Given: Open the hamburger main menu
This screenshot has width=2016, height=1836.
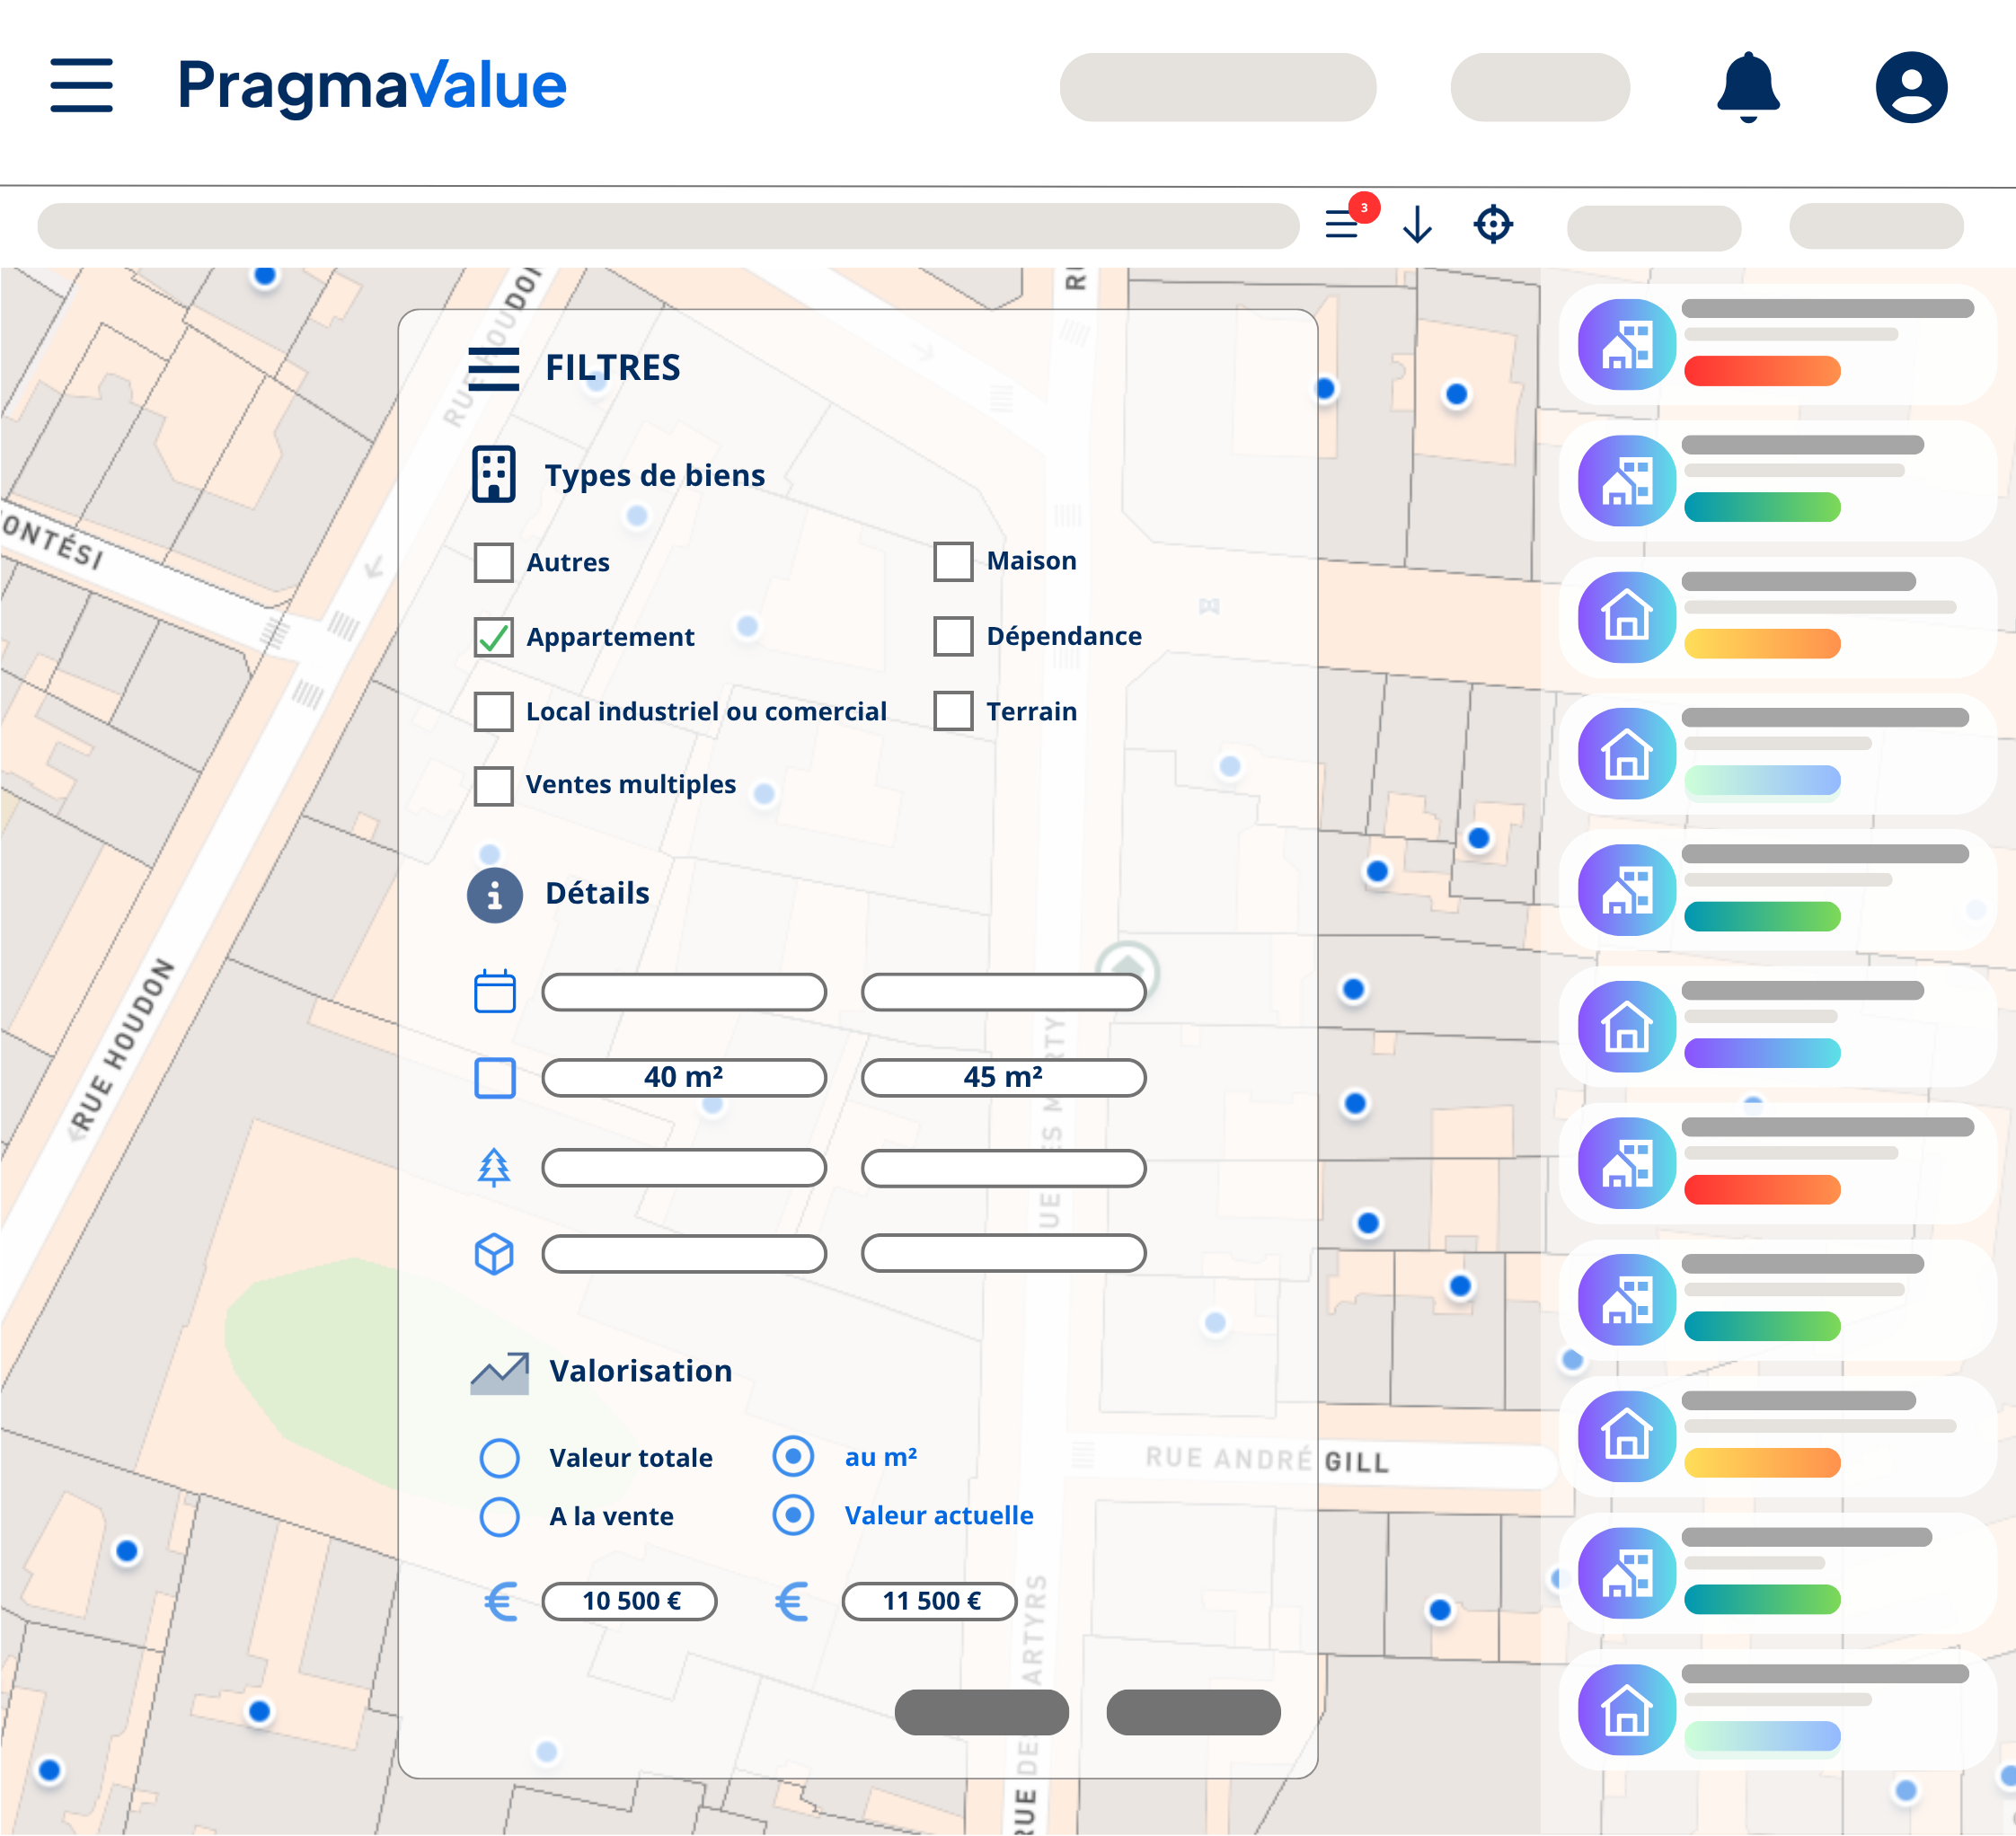Looking at the screenshot, I should [x=81, y=85].
